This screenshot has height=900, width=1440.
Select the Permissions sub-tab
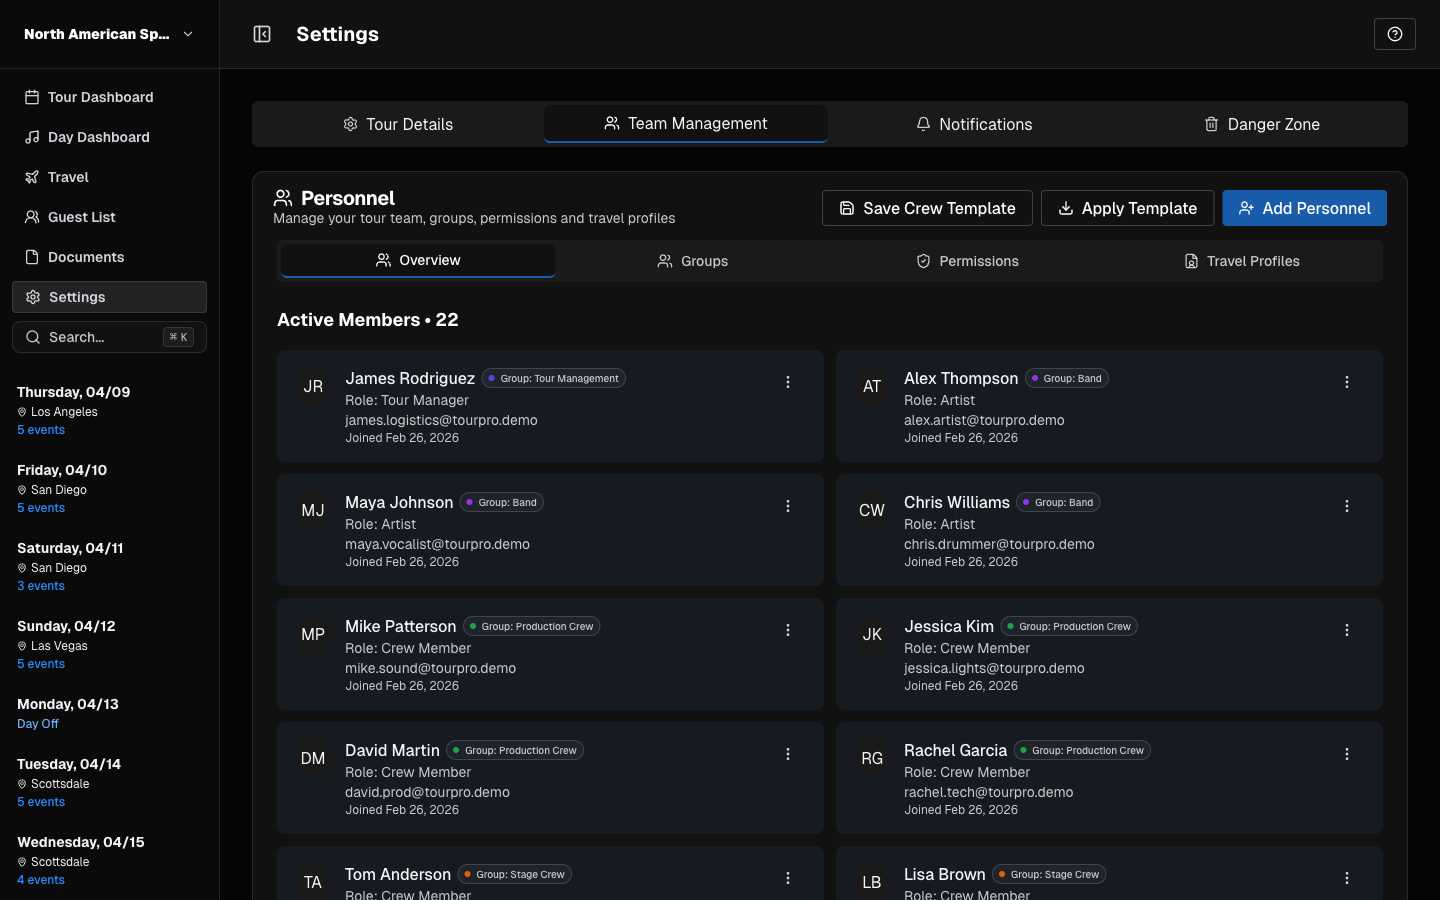point(967,261)
